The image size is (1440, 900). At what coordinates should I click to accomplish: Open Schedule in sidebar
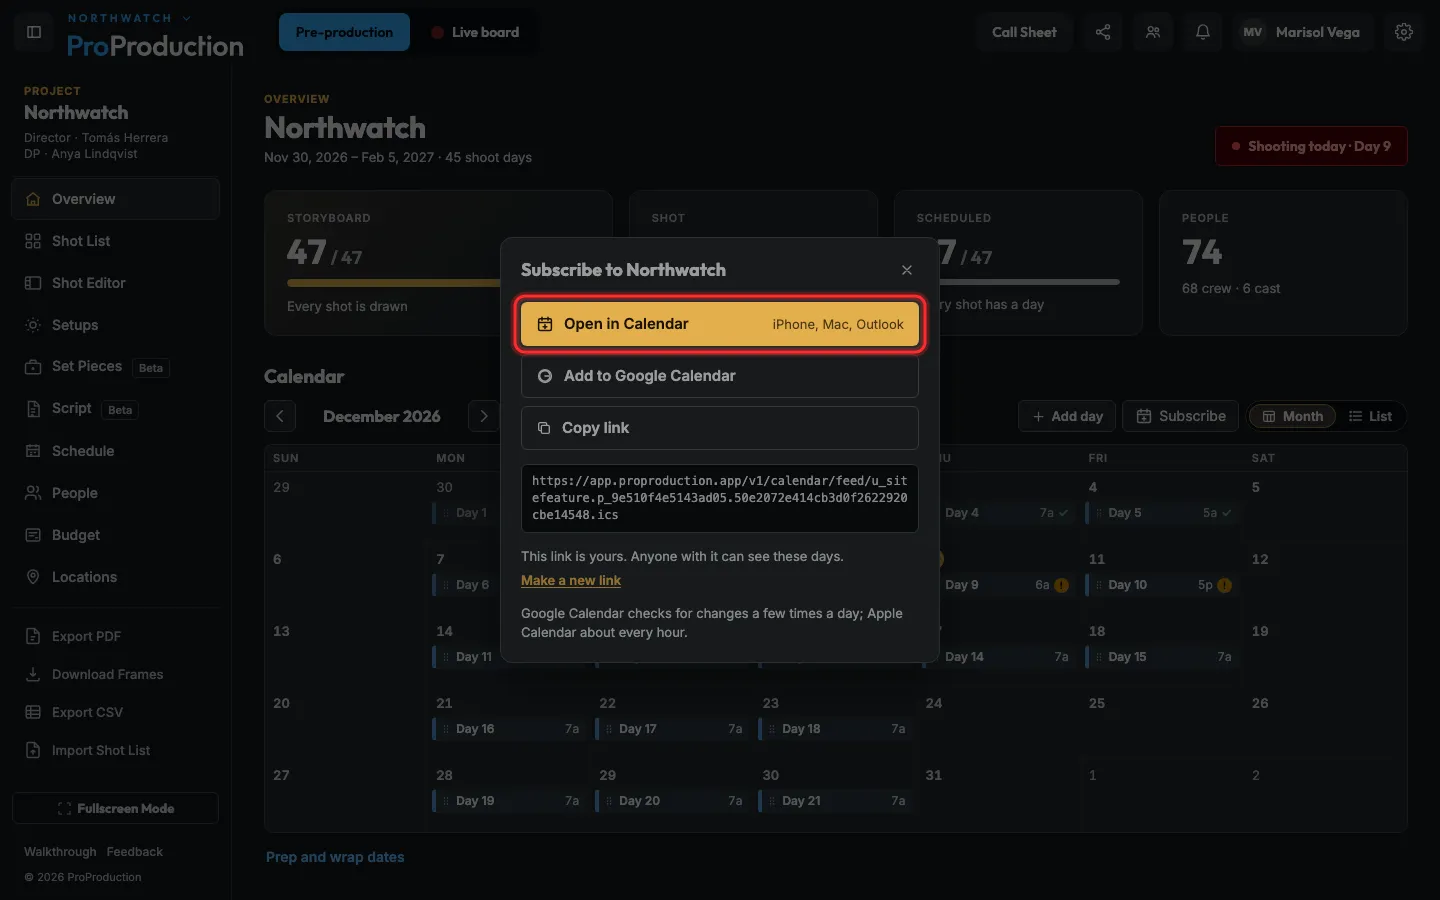click(116, 451)
